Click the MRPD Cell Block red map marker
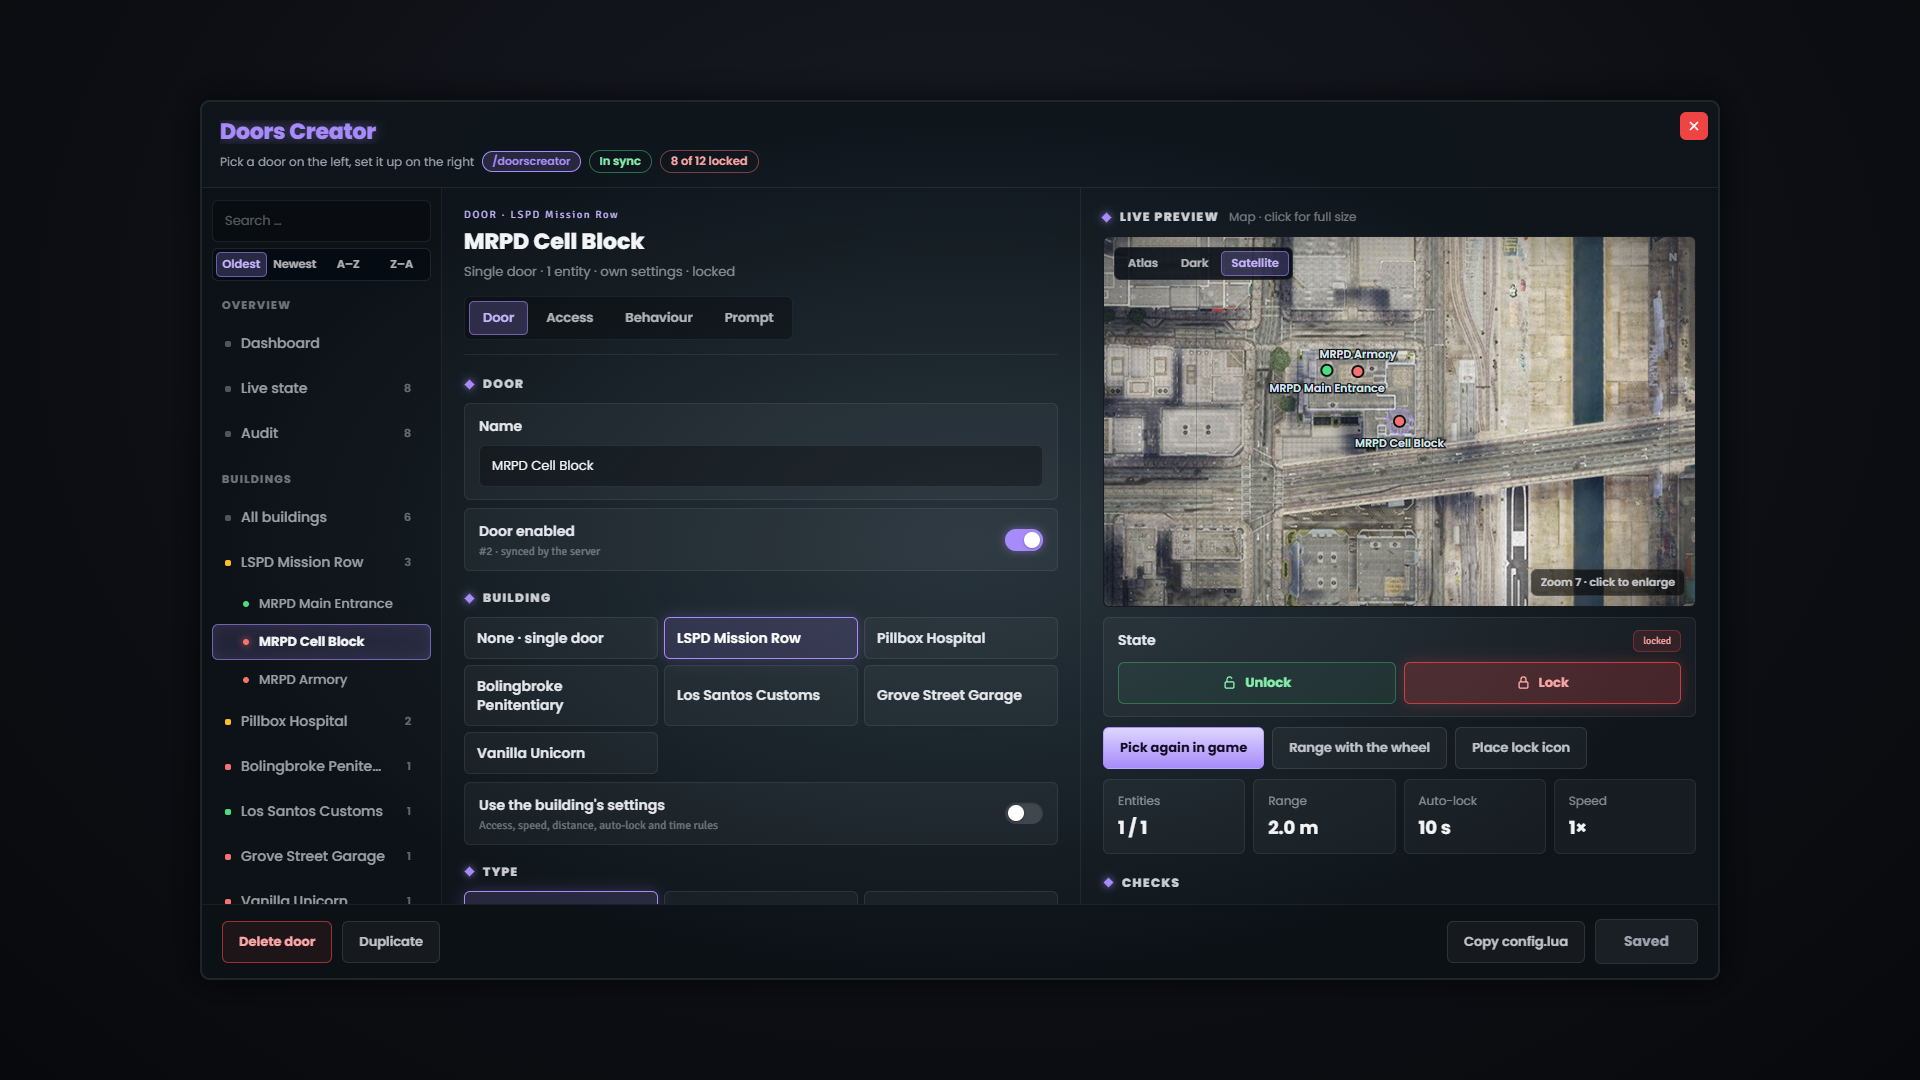Screen dimensions: 1920x1080 coord(1399,422)
